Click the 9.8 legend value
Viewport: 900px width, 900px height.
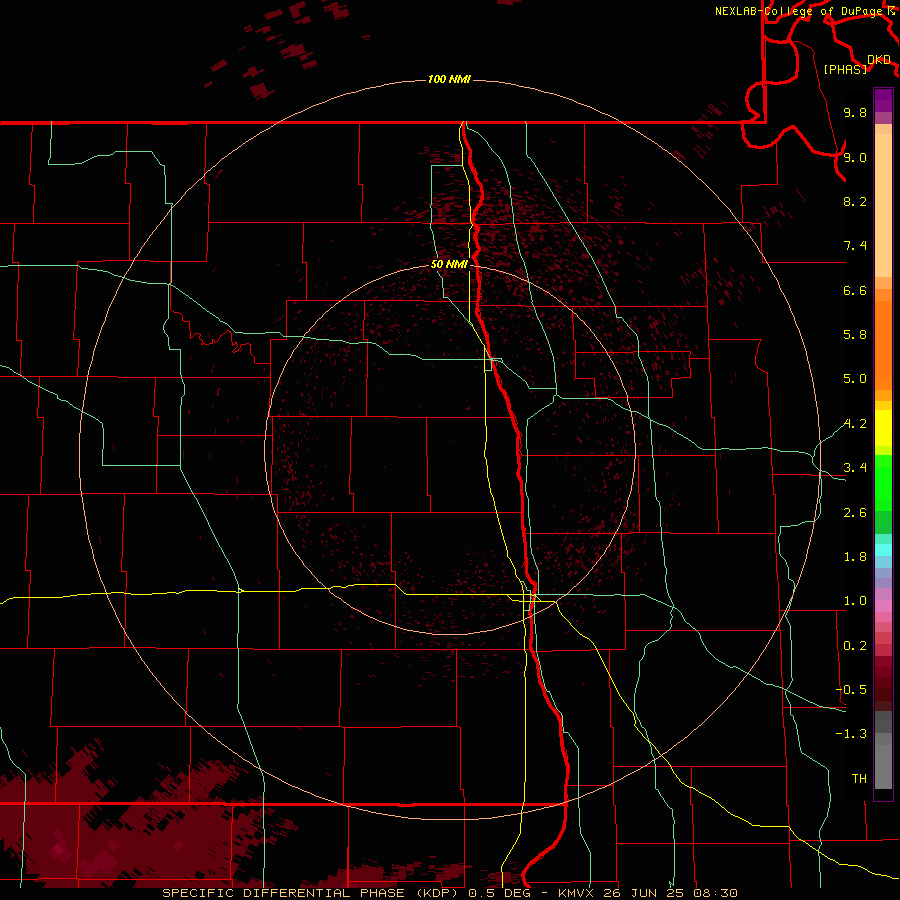pos(855,112)
